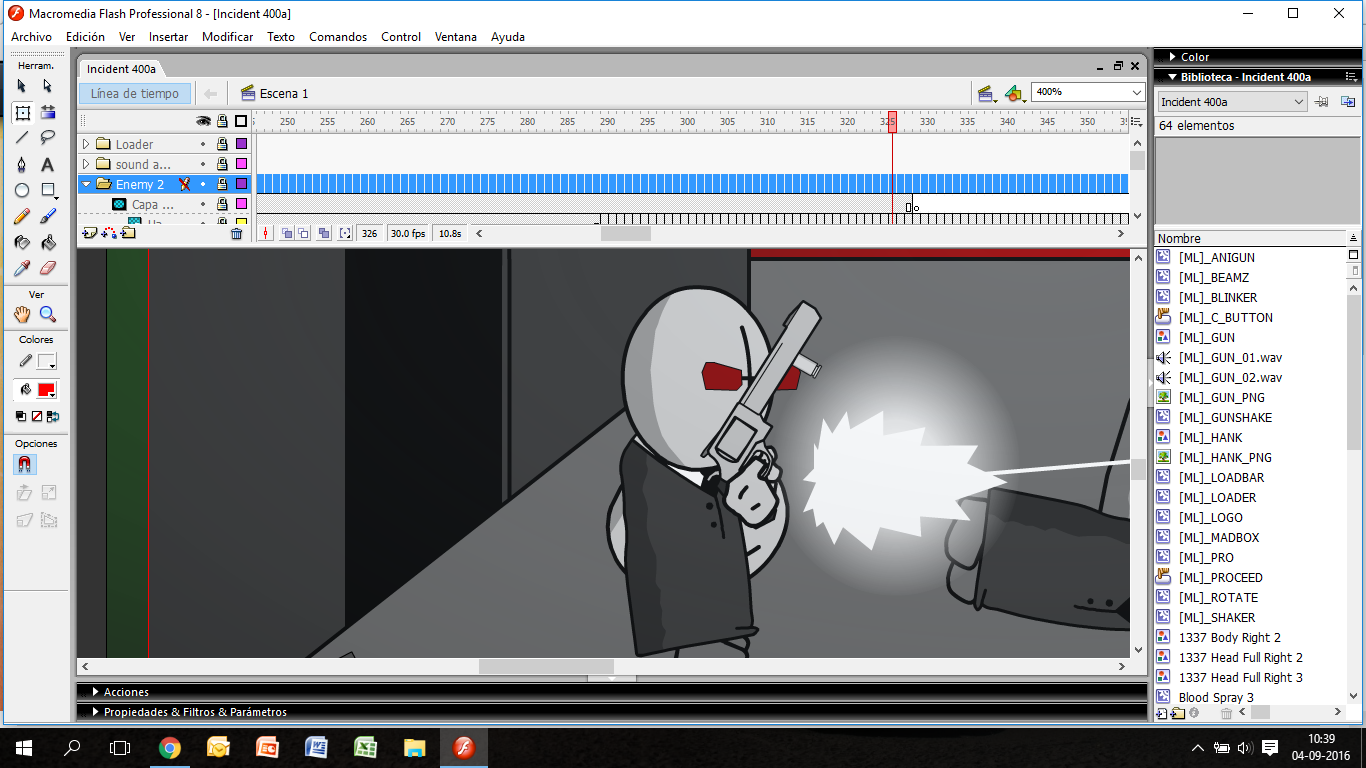
Task: Select the Eraser tool
Action: click(x=47, y=269)
